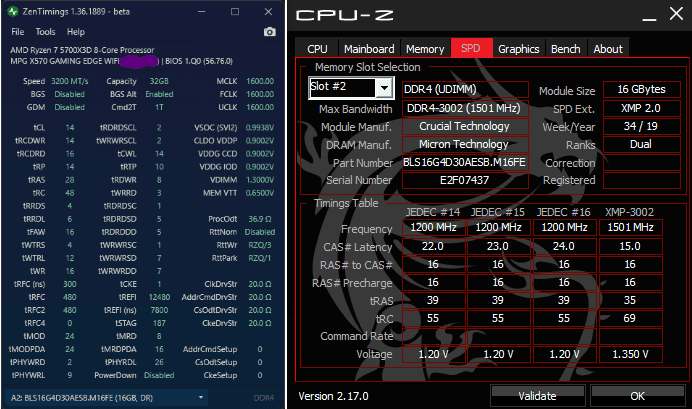Click the ProcOdt 36.9 Ω value

click(260, 219)
